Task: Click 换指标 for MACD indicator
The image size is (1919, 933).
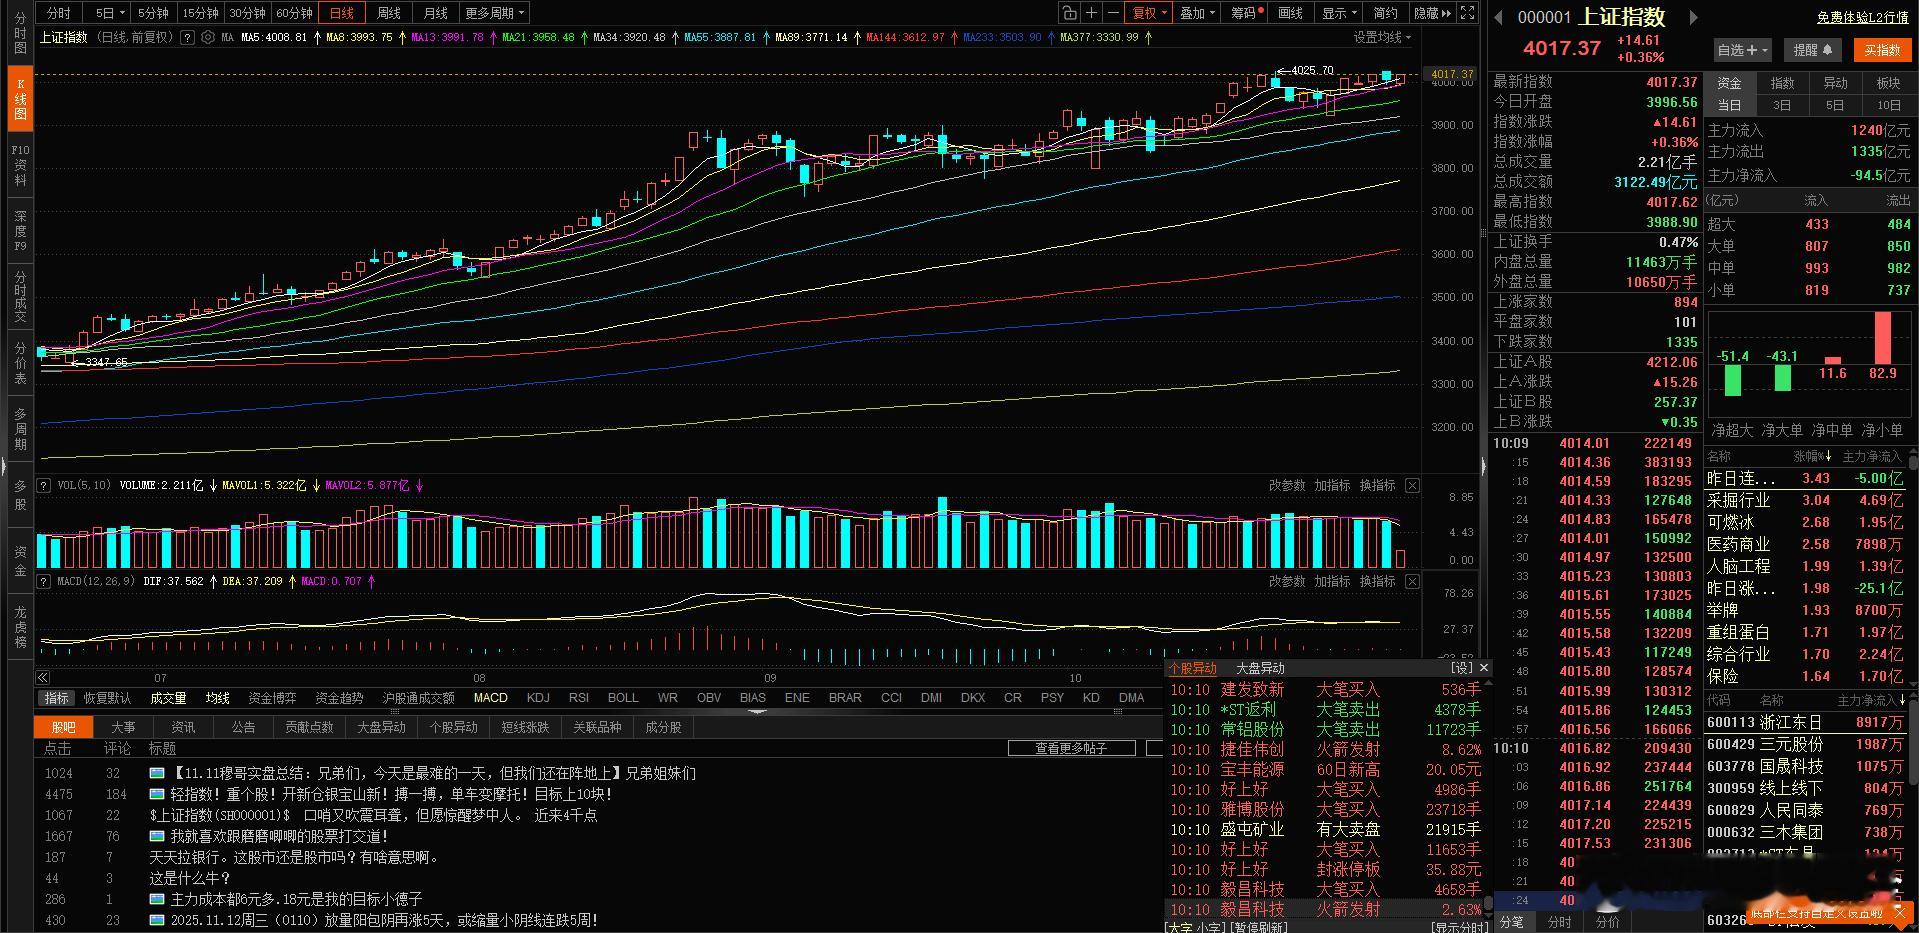Action: click(1377, 581)
